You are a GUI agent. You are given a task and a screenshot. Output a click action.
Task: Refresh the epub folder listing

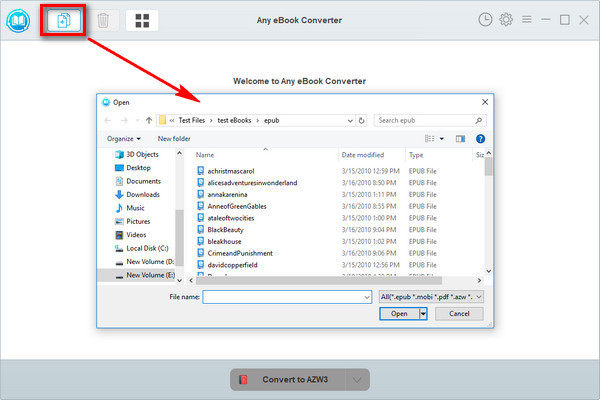coord(361,121)
